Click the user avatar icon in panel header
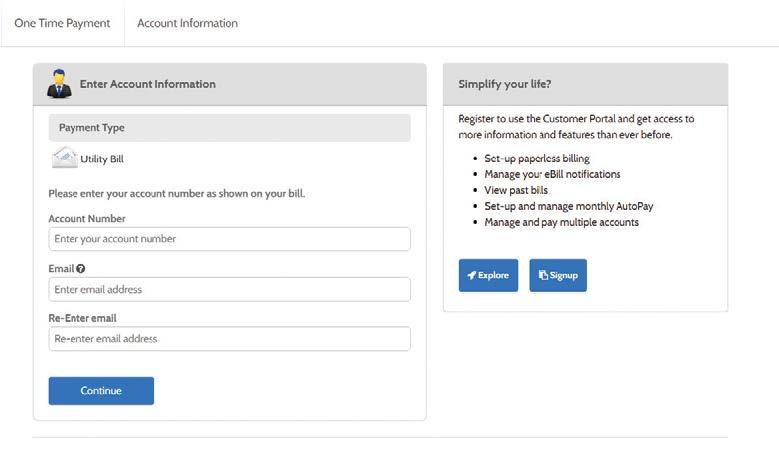779x454 pixels. coord(59,84)
